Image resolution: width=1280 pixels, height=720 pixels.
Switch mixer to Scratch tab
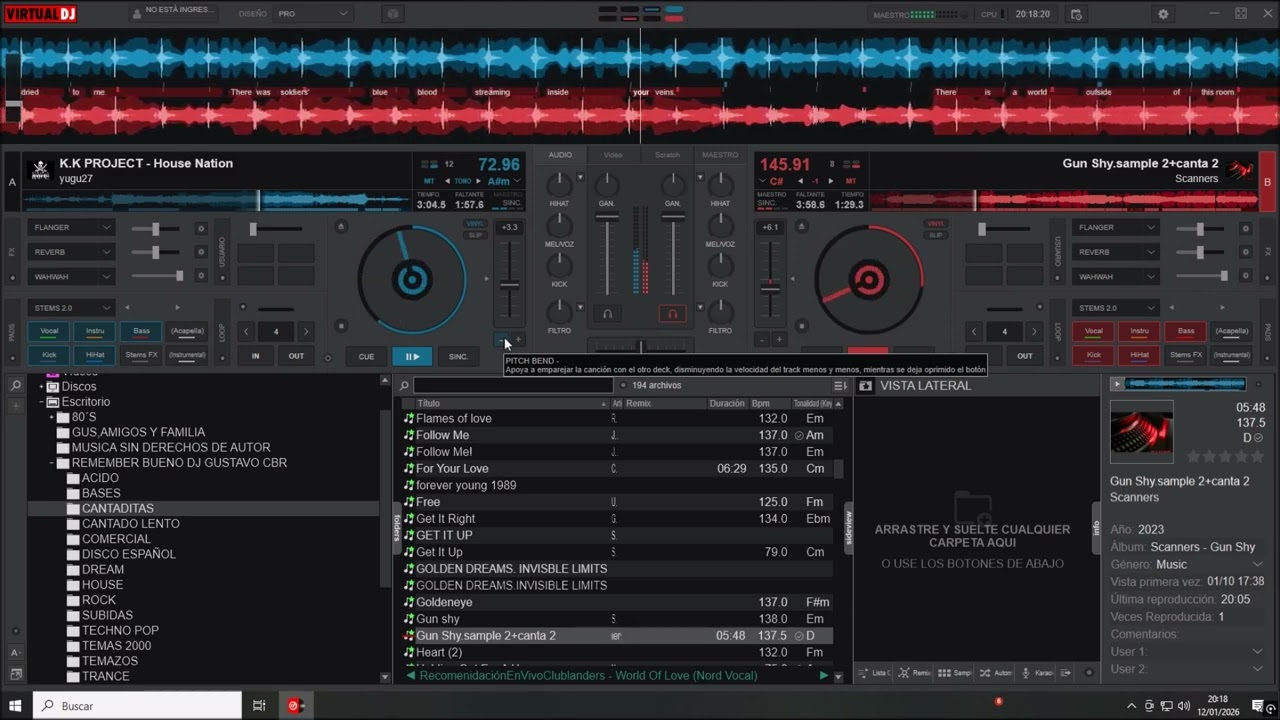tap(667, 155)
